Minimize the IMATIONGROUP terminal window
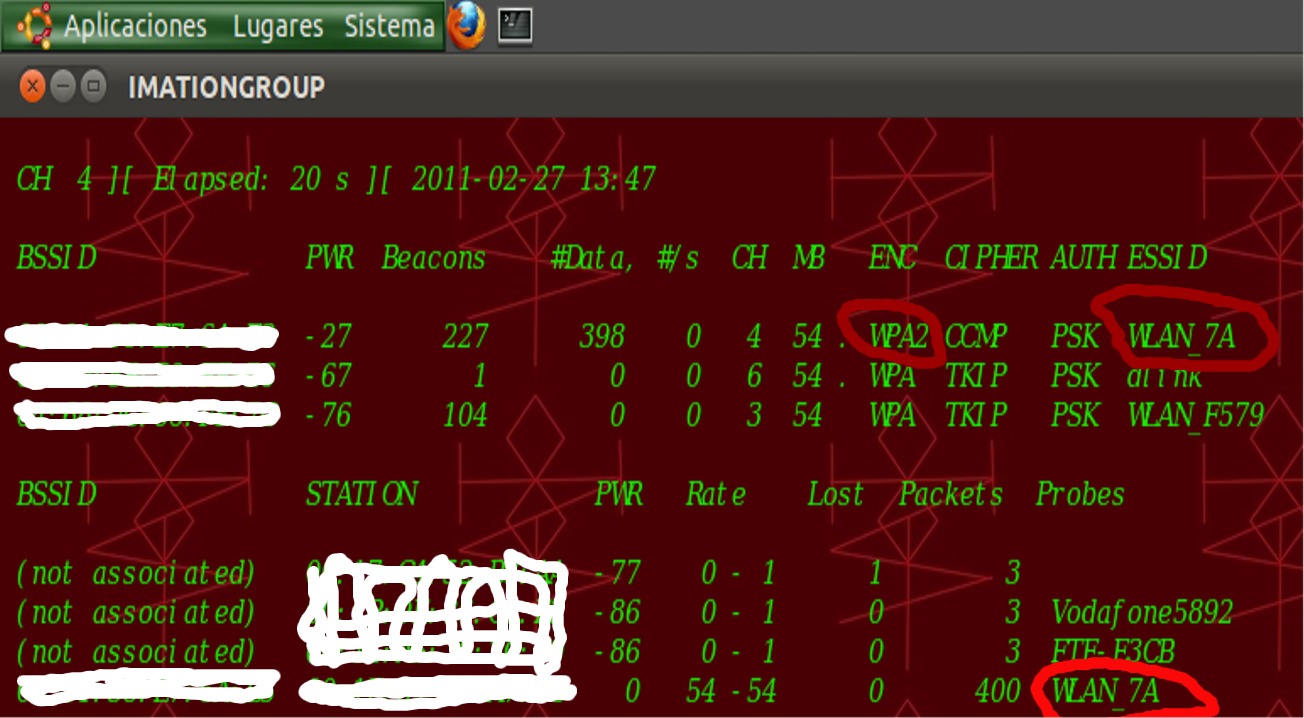This screenshot has height=718, width=1304. [63, 86]
